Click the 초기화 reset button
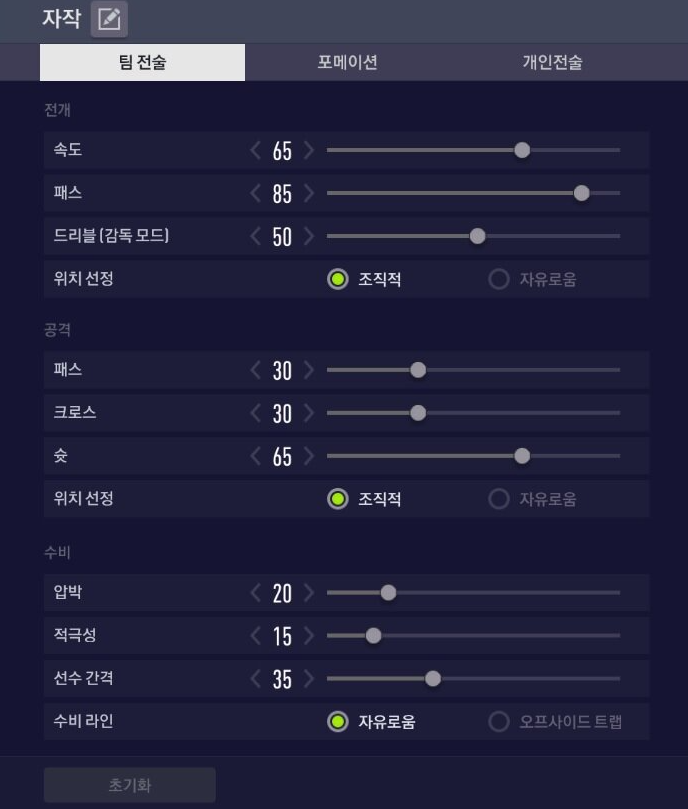 (x=129, y=785)
